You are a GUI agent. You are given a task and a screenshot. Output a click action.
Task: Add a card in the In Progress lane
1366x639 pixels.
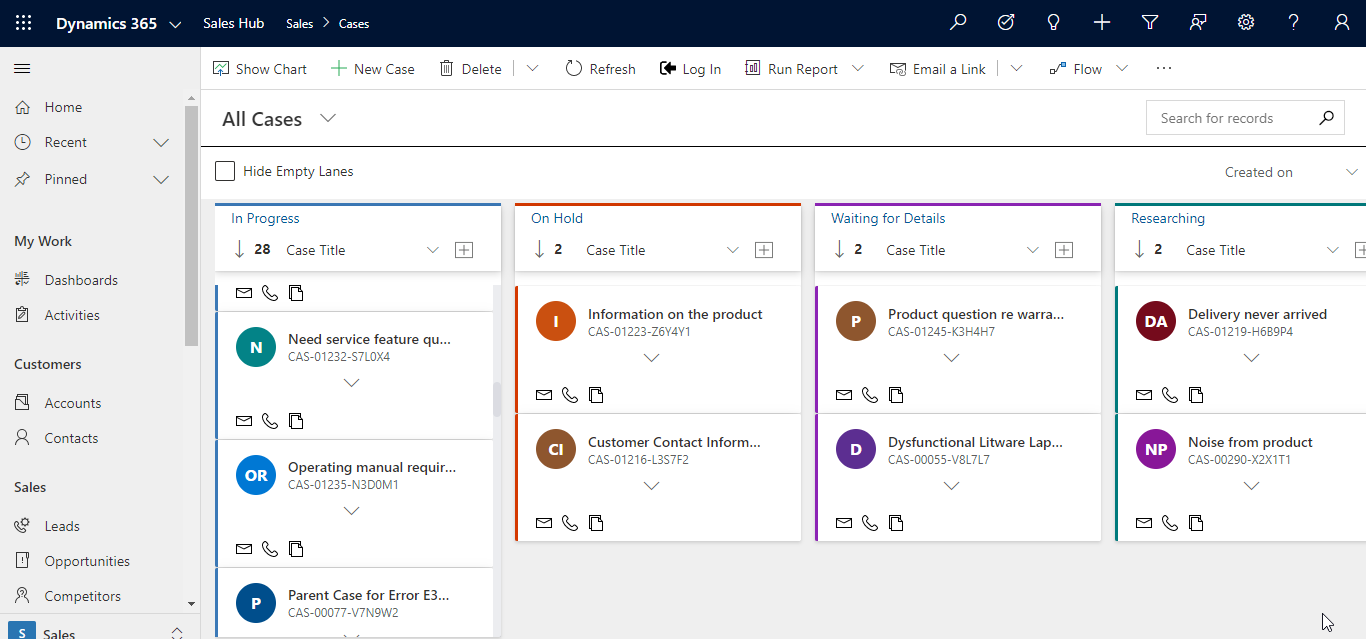click(x=464, y=250)
